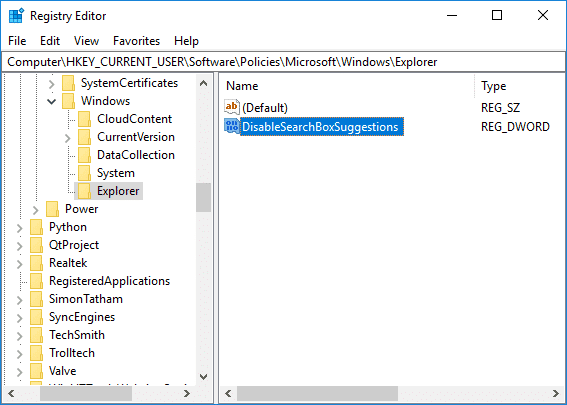Click the values pane horizontal scrollbar thumb
Screen dimensions: 567x405
(317, 393)
